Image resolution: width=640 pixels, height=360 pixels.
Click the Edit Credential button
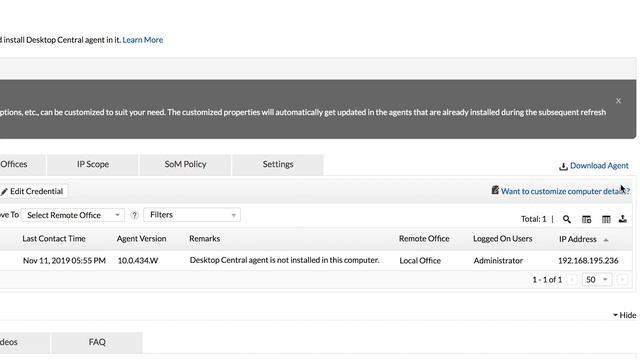click(33, 191)
